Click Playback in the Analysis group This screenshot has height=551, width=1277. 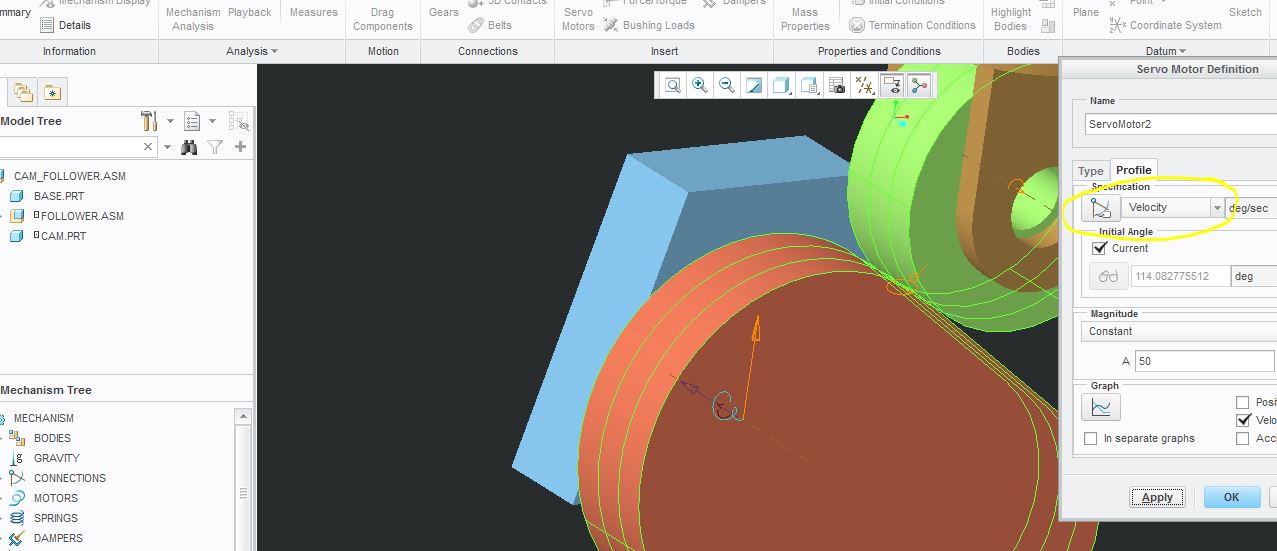[x=250, y=12]
